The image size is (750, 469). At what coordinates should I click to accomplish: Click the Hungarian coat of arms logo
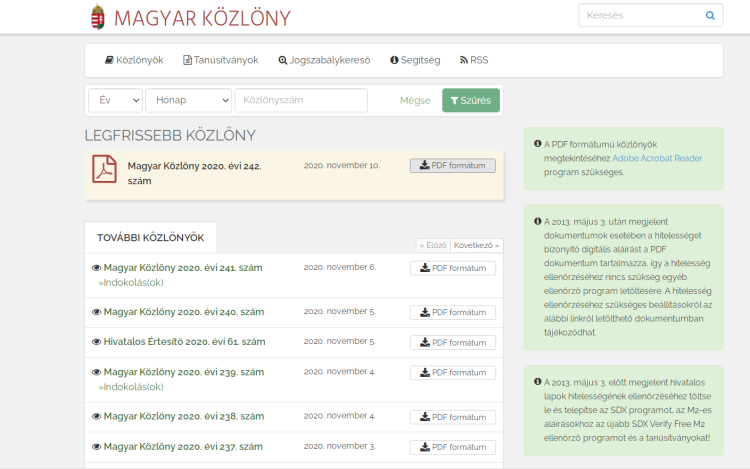(97, 17)
